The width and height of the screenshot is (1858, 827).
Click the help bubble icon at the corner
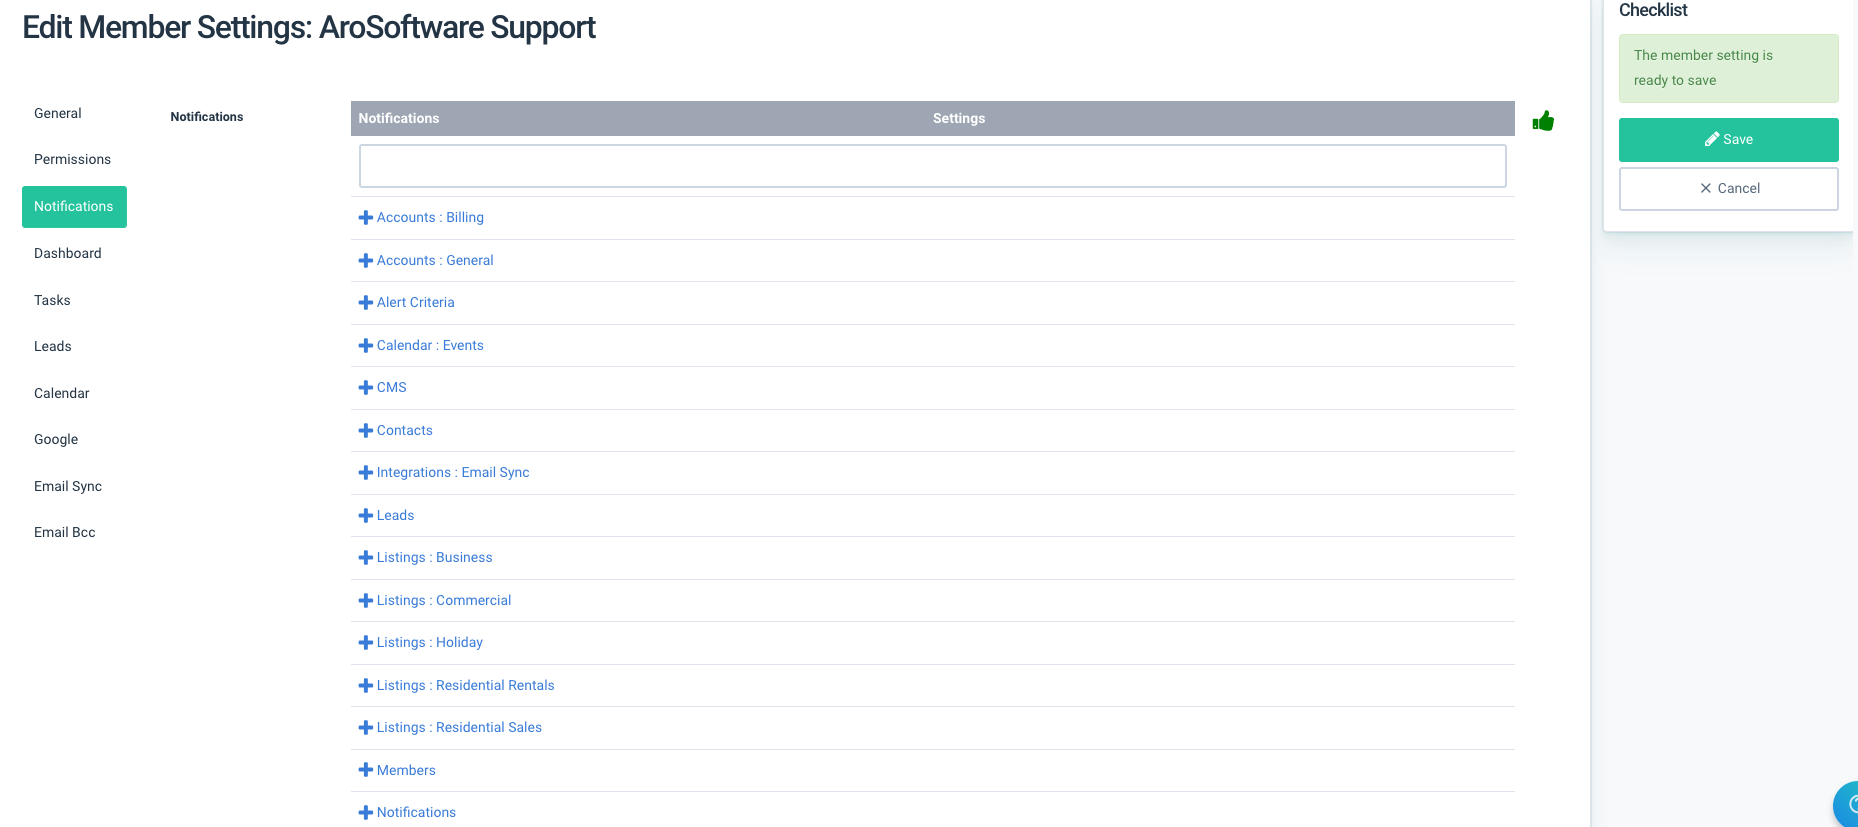click(1847, 805)
